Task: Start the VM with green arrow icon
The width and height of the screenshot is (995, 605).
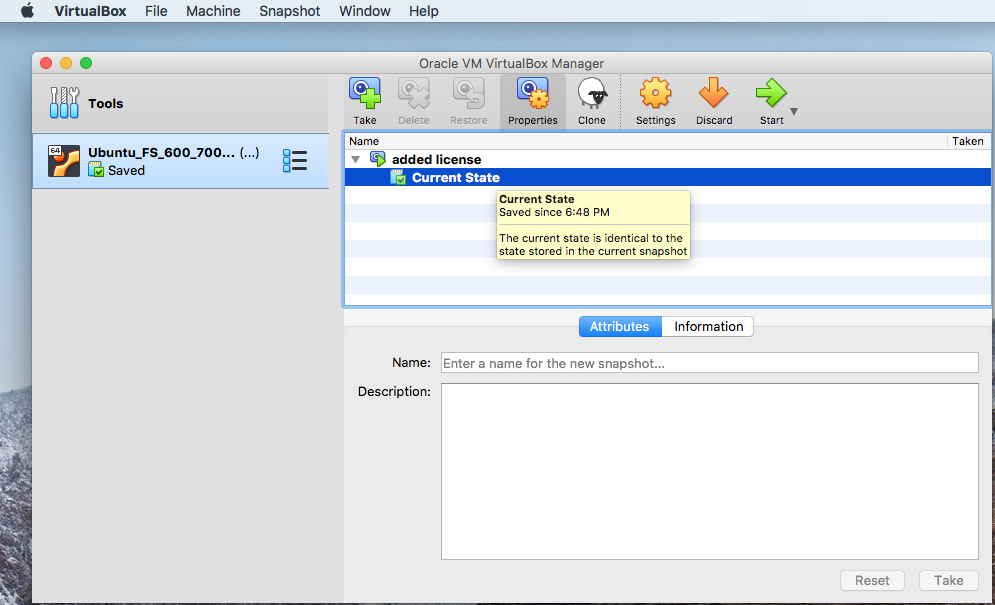Action: click(770, 95)
